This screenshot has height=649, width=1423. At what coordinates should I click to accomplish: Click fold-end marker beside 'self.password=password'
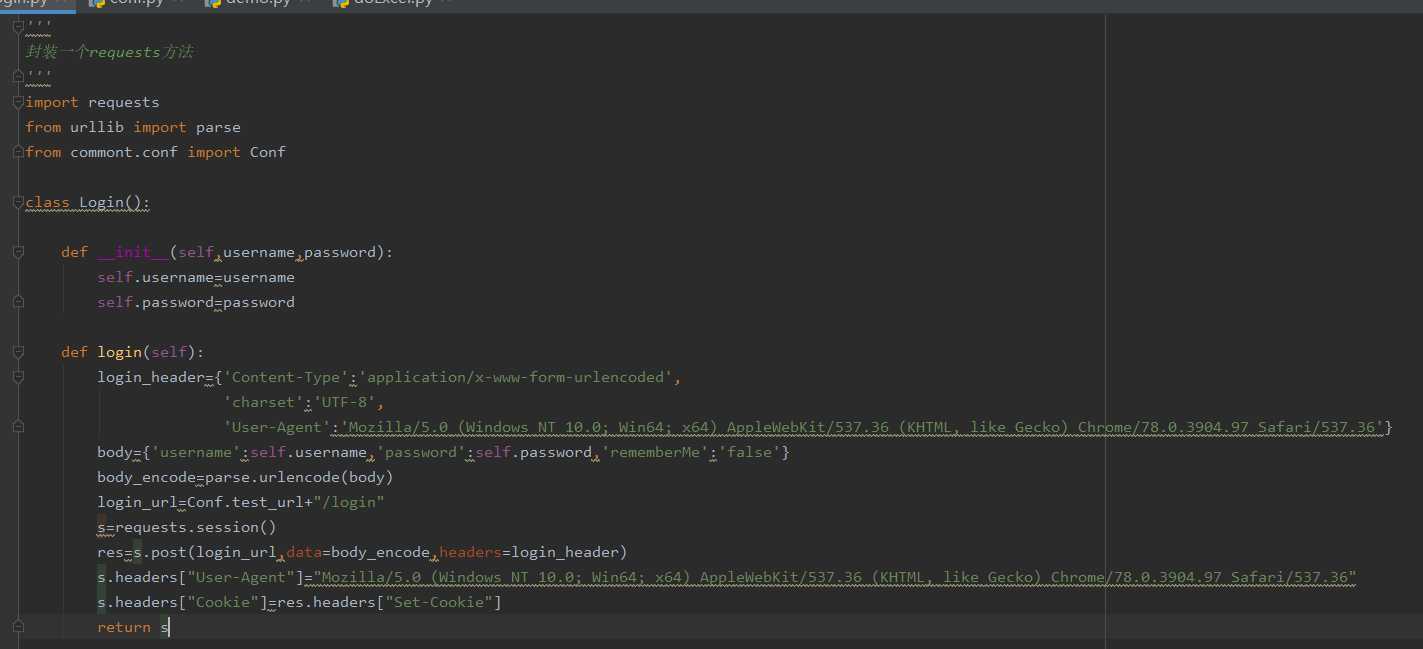[x=18, y=302]
